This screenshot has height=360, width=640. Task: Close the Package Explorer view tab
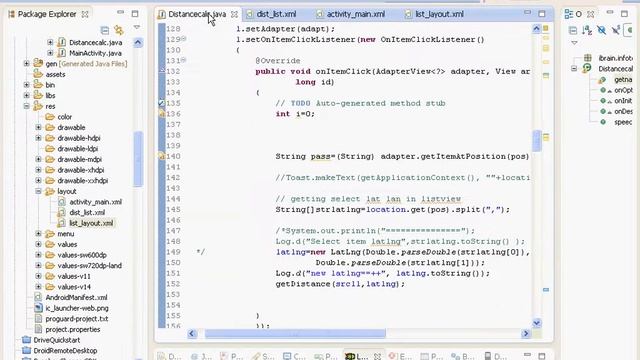[85, 14]
